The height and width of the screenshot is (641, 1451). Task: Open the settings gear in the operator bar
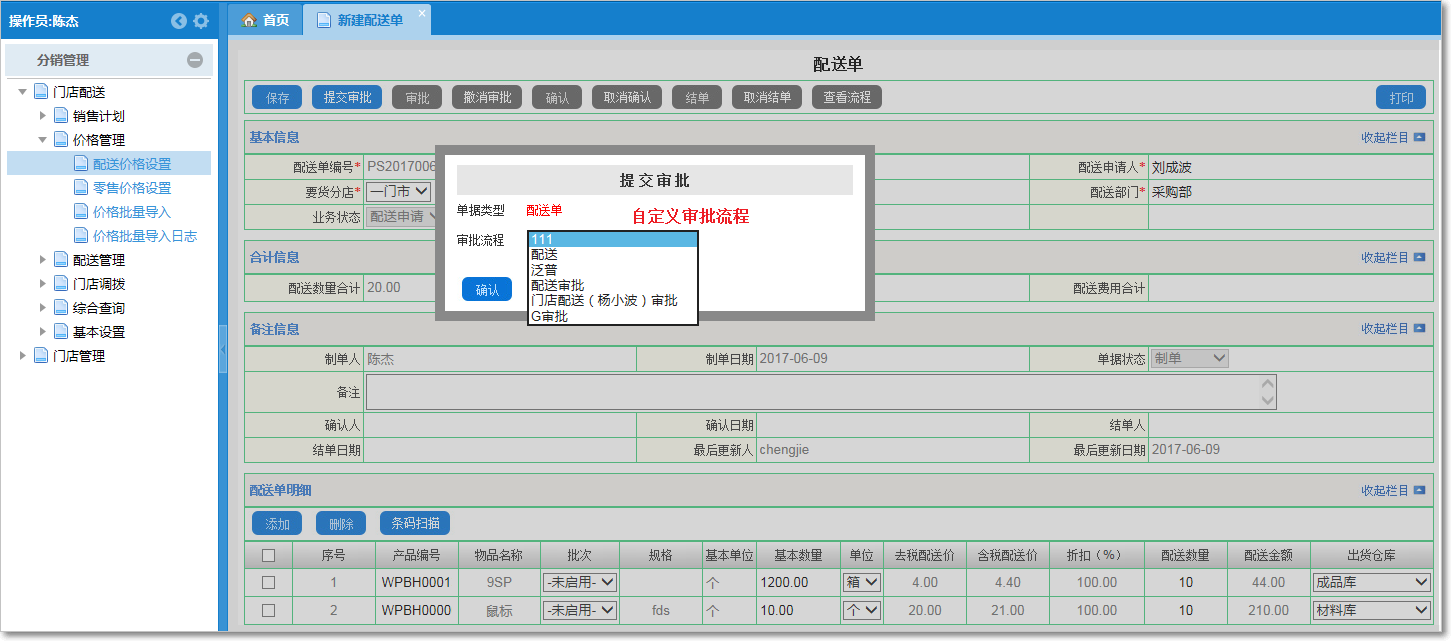click(x=202, y=19)
